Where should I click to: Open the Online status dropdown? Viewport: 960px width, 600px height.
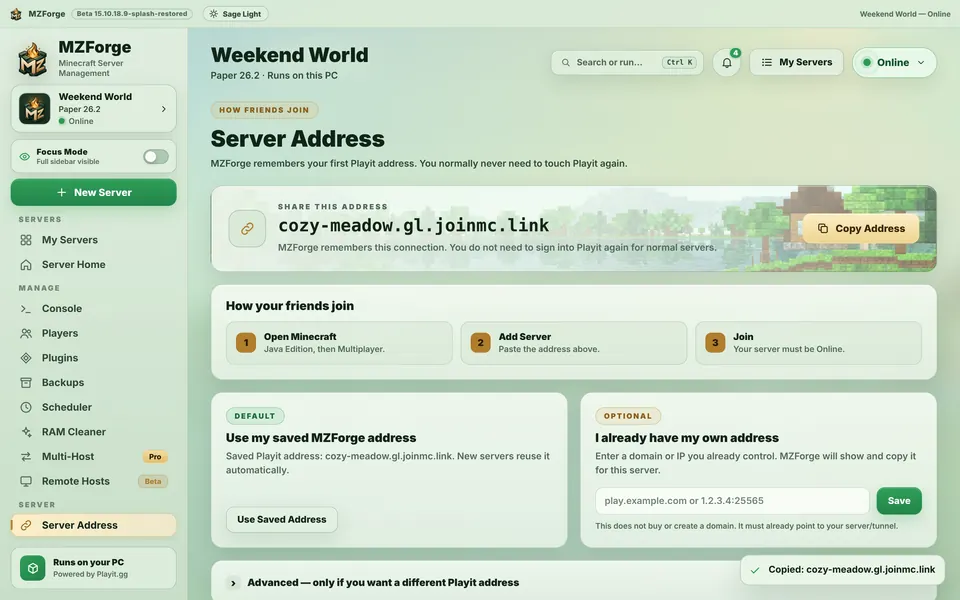894,62
